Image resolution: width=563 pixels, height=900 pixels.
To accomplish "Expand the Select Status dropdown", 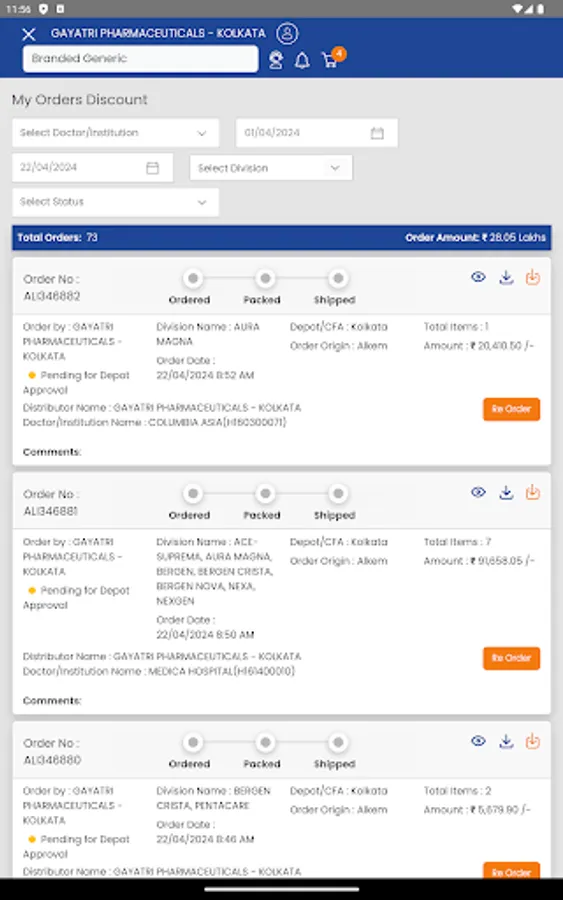I will [x=115, y=202].
